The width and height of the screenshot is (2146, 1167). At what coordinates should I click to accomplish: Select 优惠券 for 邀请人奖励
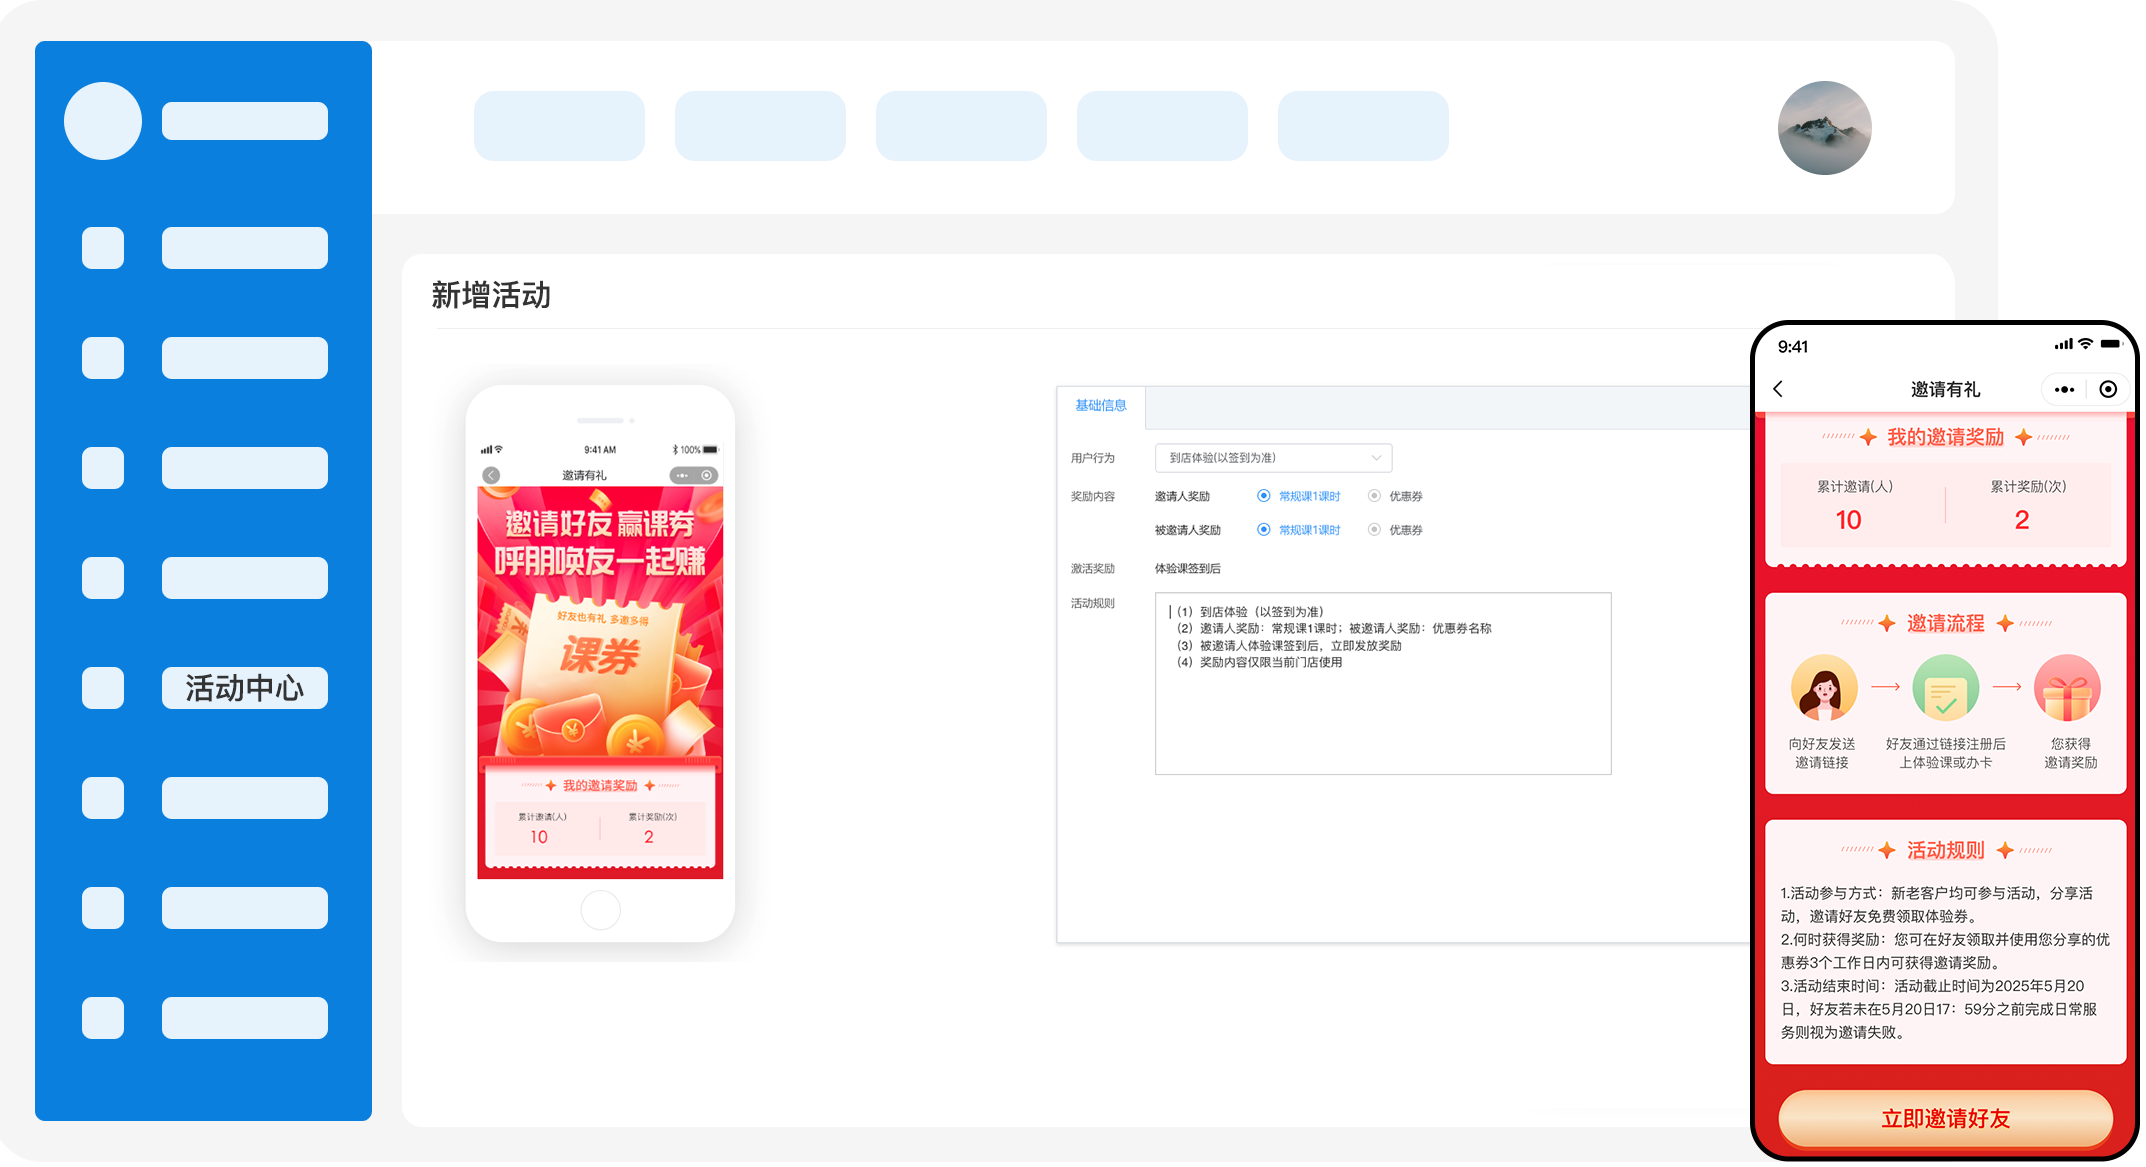1375,496
